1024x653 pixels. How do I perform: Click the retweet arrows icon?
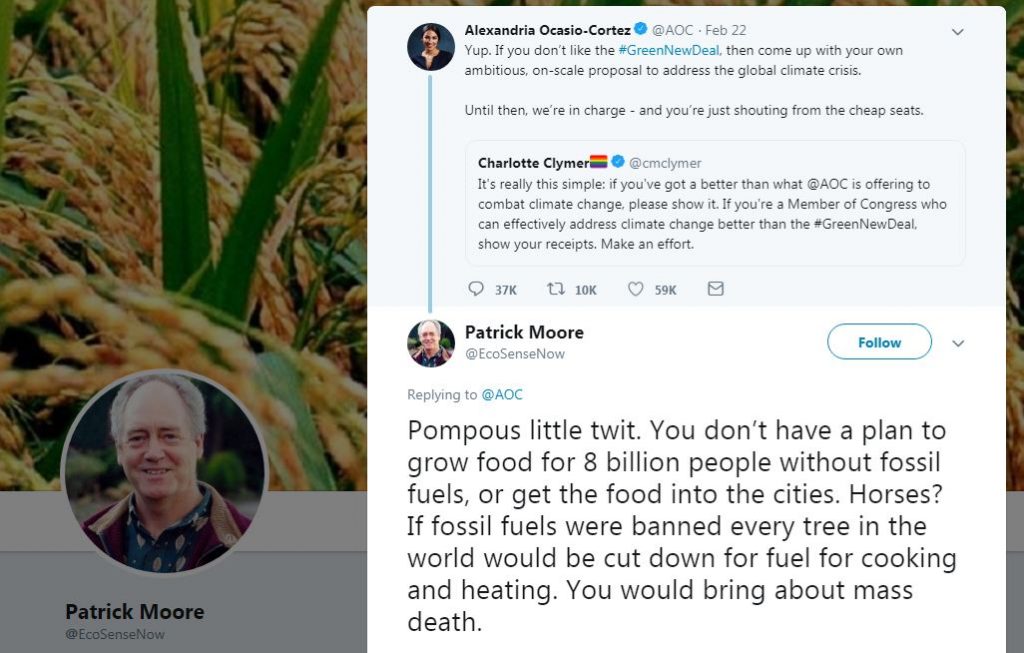(x=555, y=289)
